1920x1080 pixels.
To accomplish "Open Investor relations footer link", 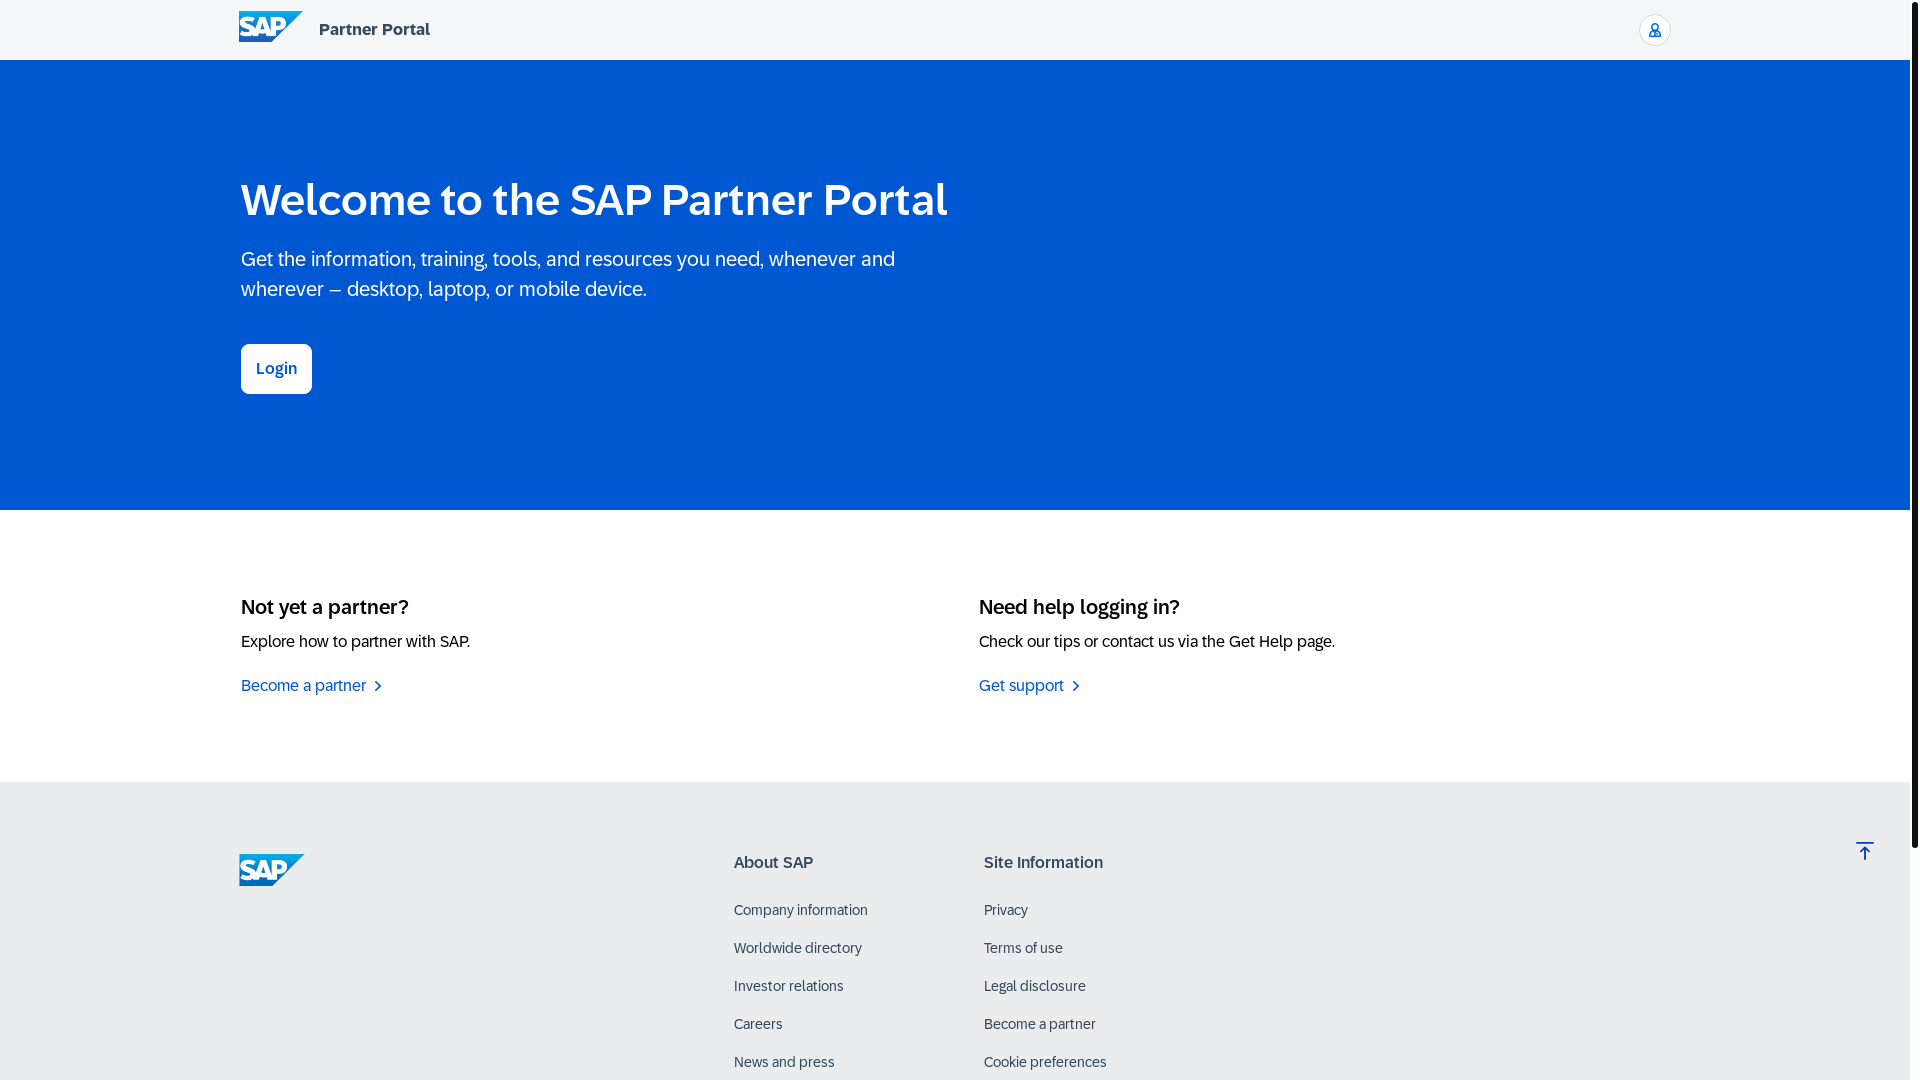I will point(789,986).
